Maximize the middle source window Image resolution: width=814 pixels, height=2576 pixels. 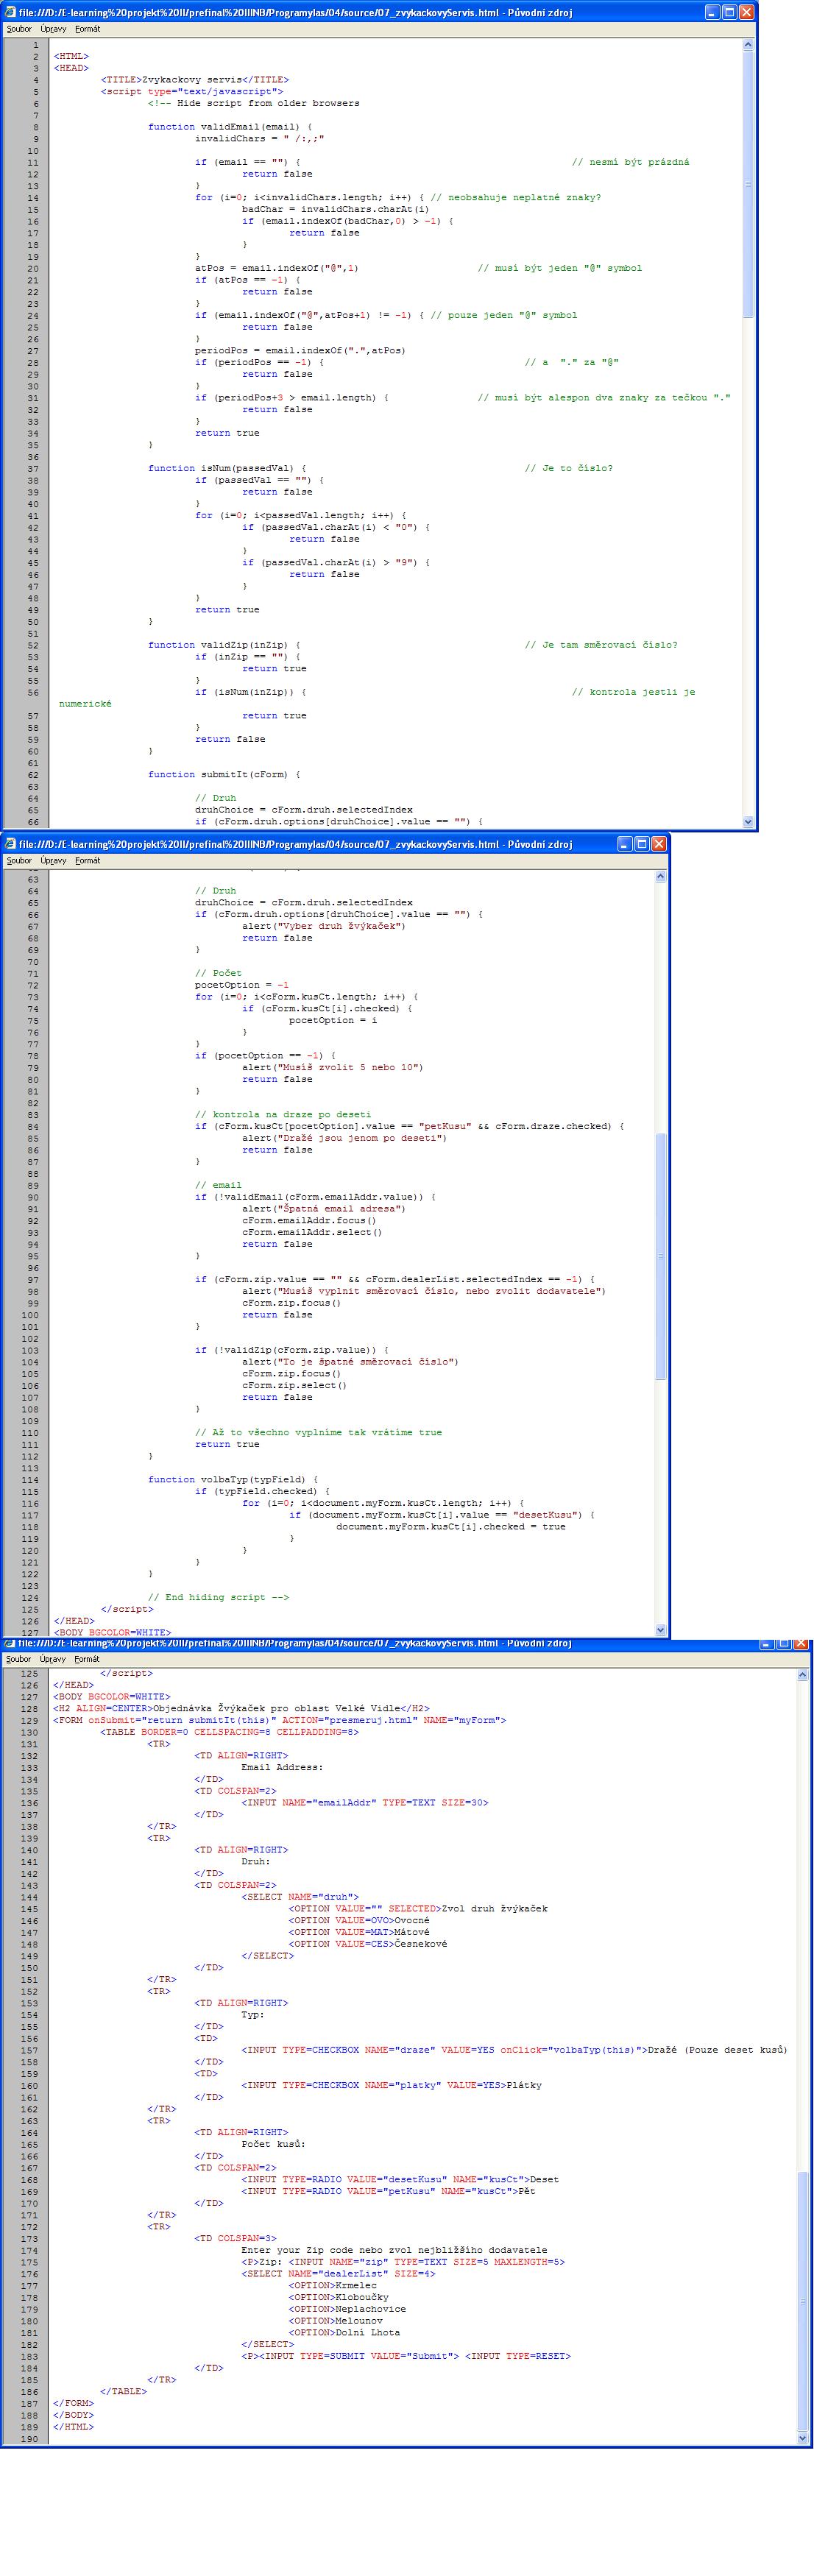642,844
